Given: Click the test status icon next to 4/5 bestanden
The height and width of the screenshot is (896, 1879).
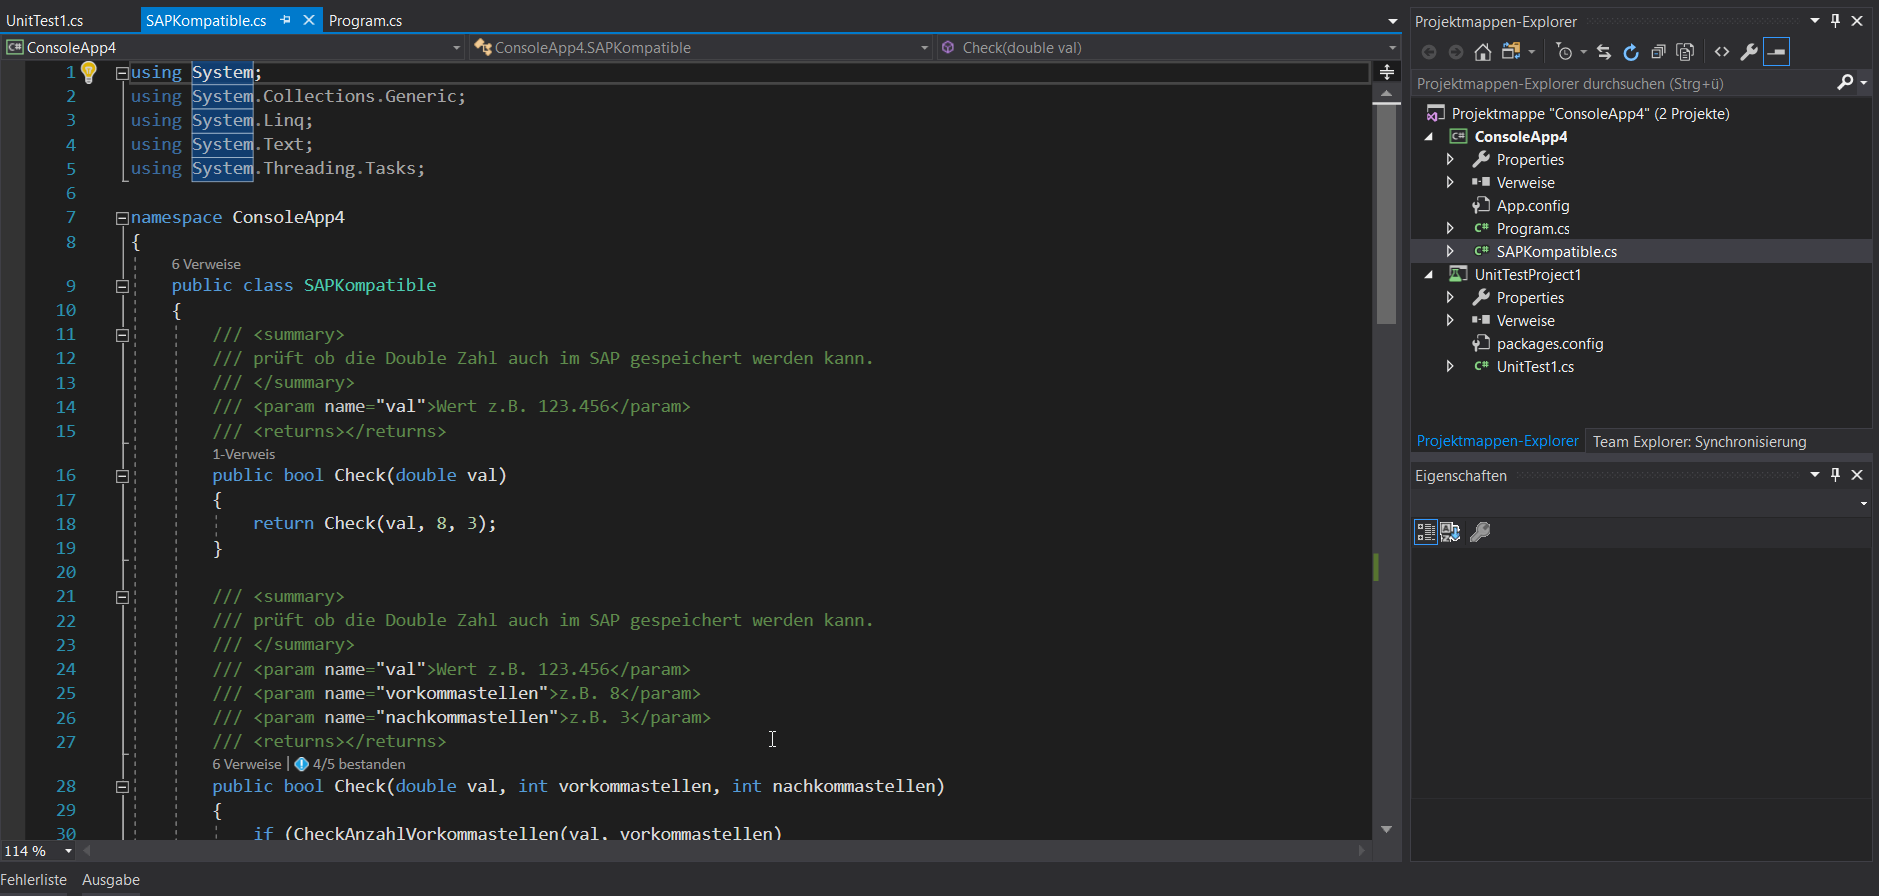Looking at the screenshot, I should pos(301,764).
